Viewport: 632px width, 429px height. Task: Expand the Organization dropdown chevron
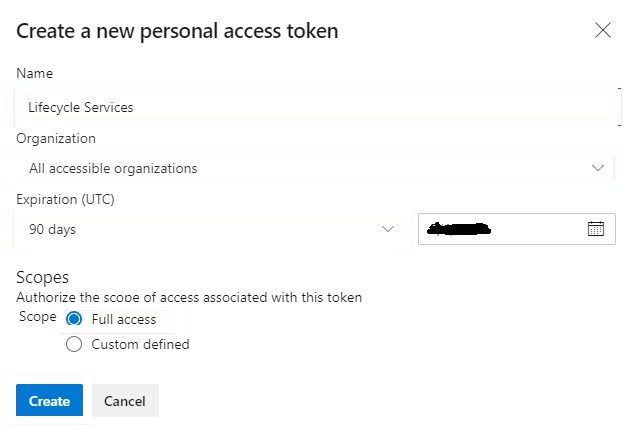click(x=598, y=168)
